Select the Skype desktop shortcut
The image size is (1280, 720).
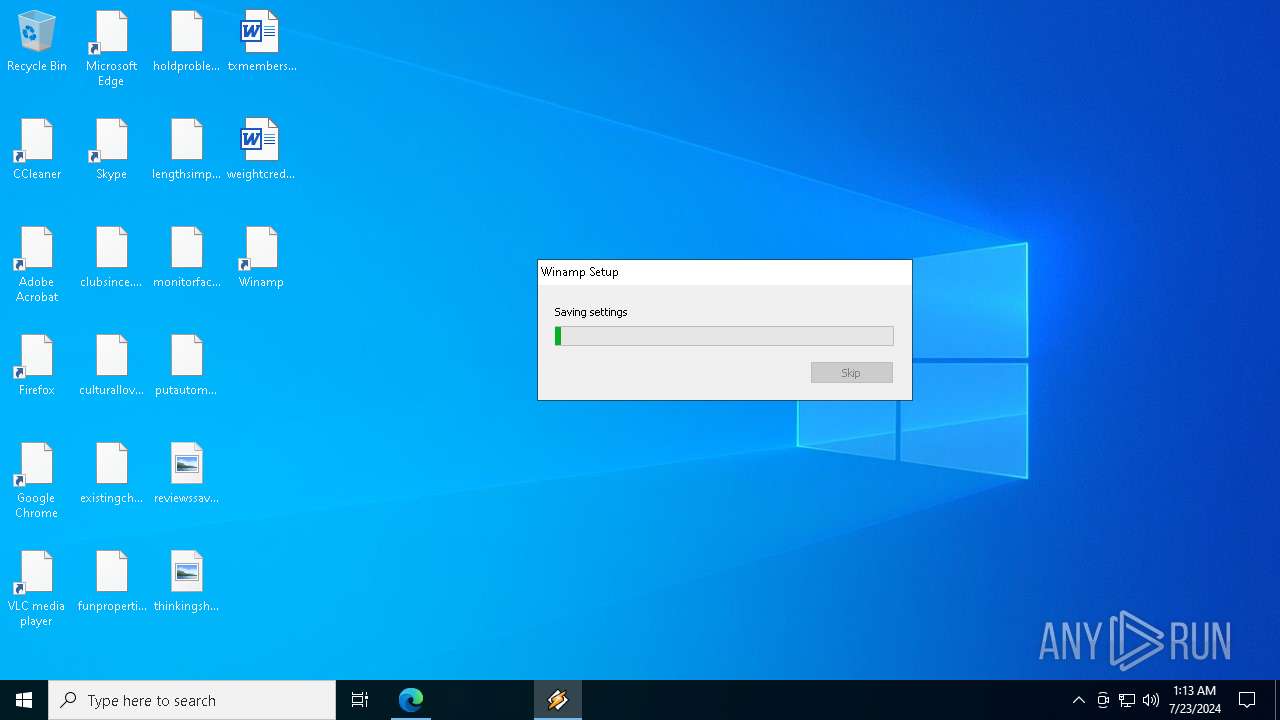point(111,150)
